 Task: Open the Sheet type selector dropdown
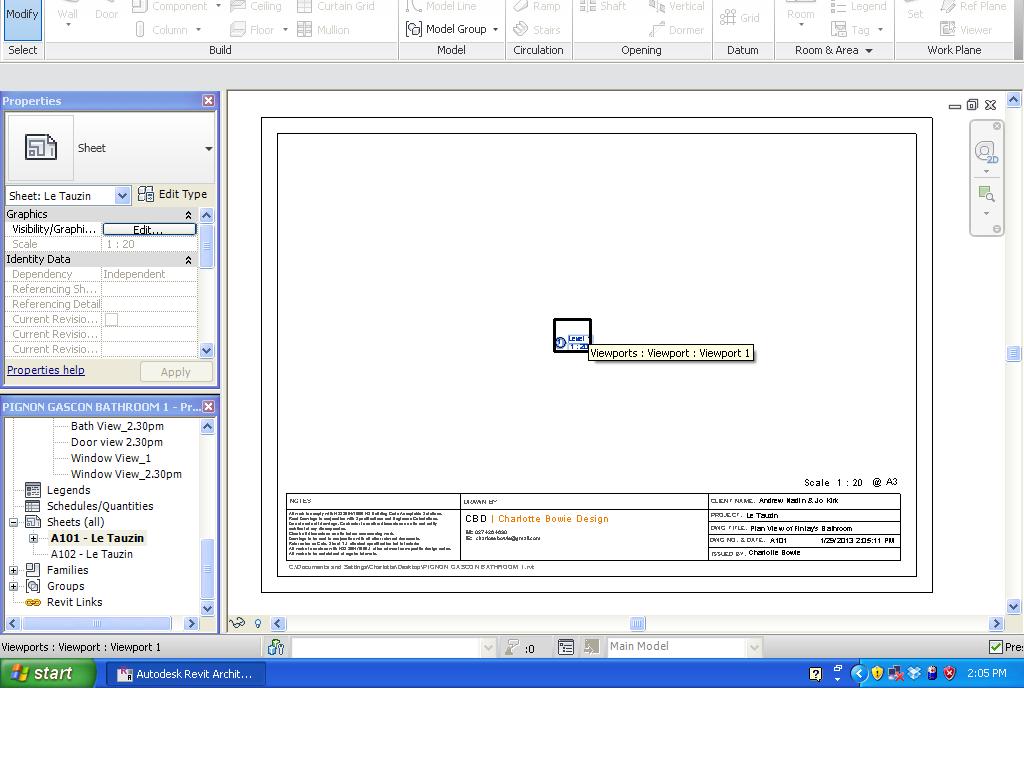click(208, 148)
